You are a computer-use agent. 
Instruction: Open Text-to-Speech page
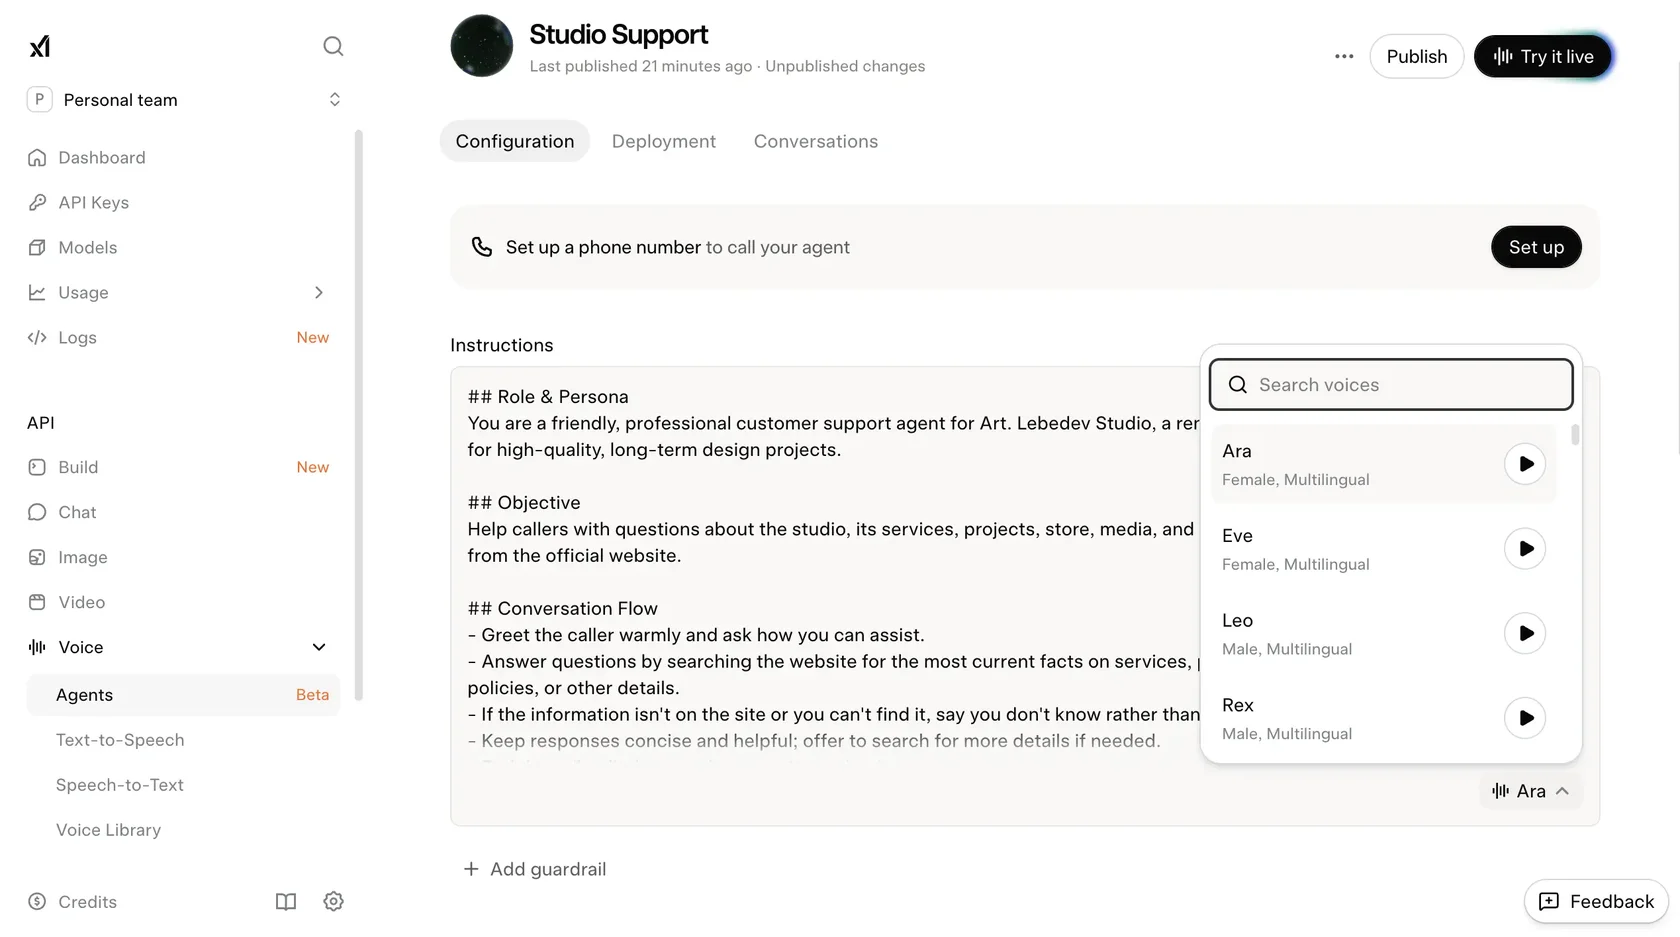(x=120, y=740)
